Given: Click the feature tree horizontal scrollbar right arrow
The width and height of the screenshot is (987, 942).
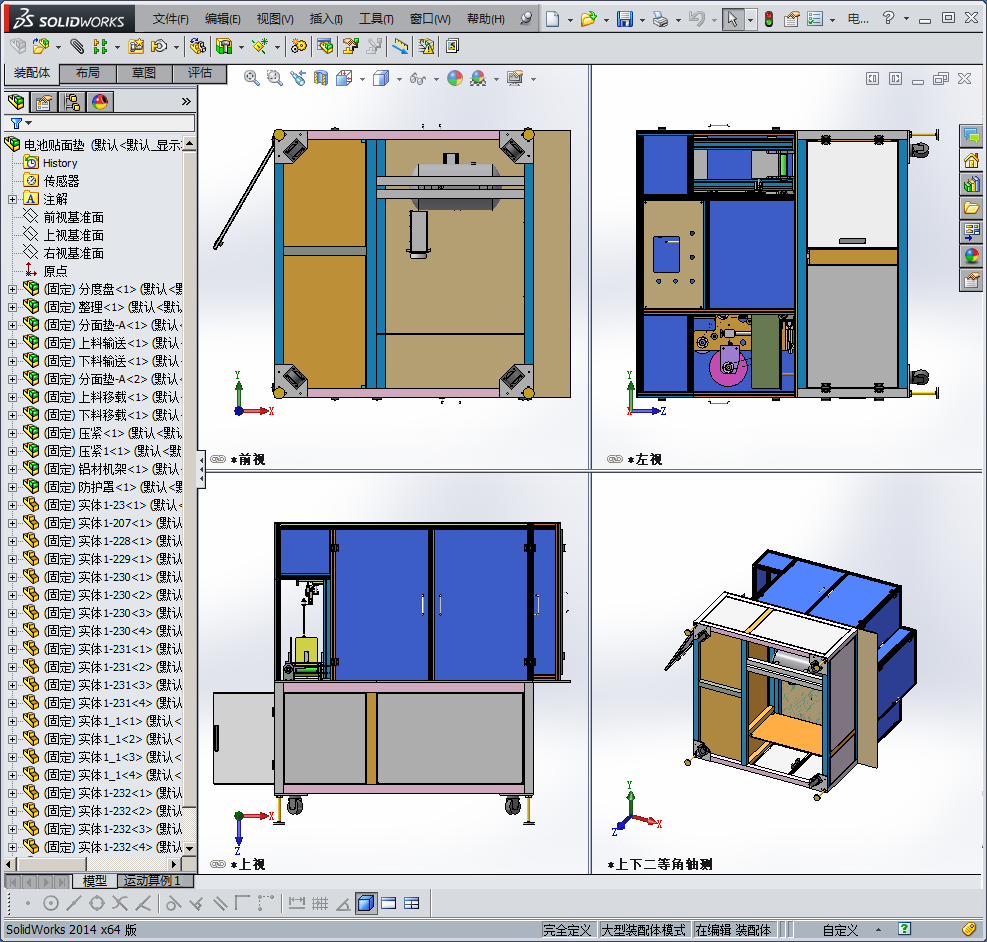Looking at the screenshot, I should pos(175,864).
